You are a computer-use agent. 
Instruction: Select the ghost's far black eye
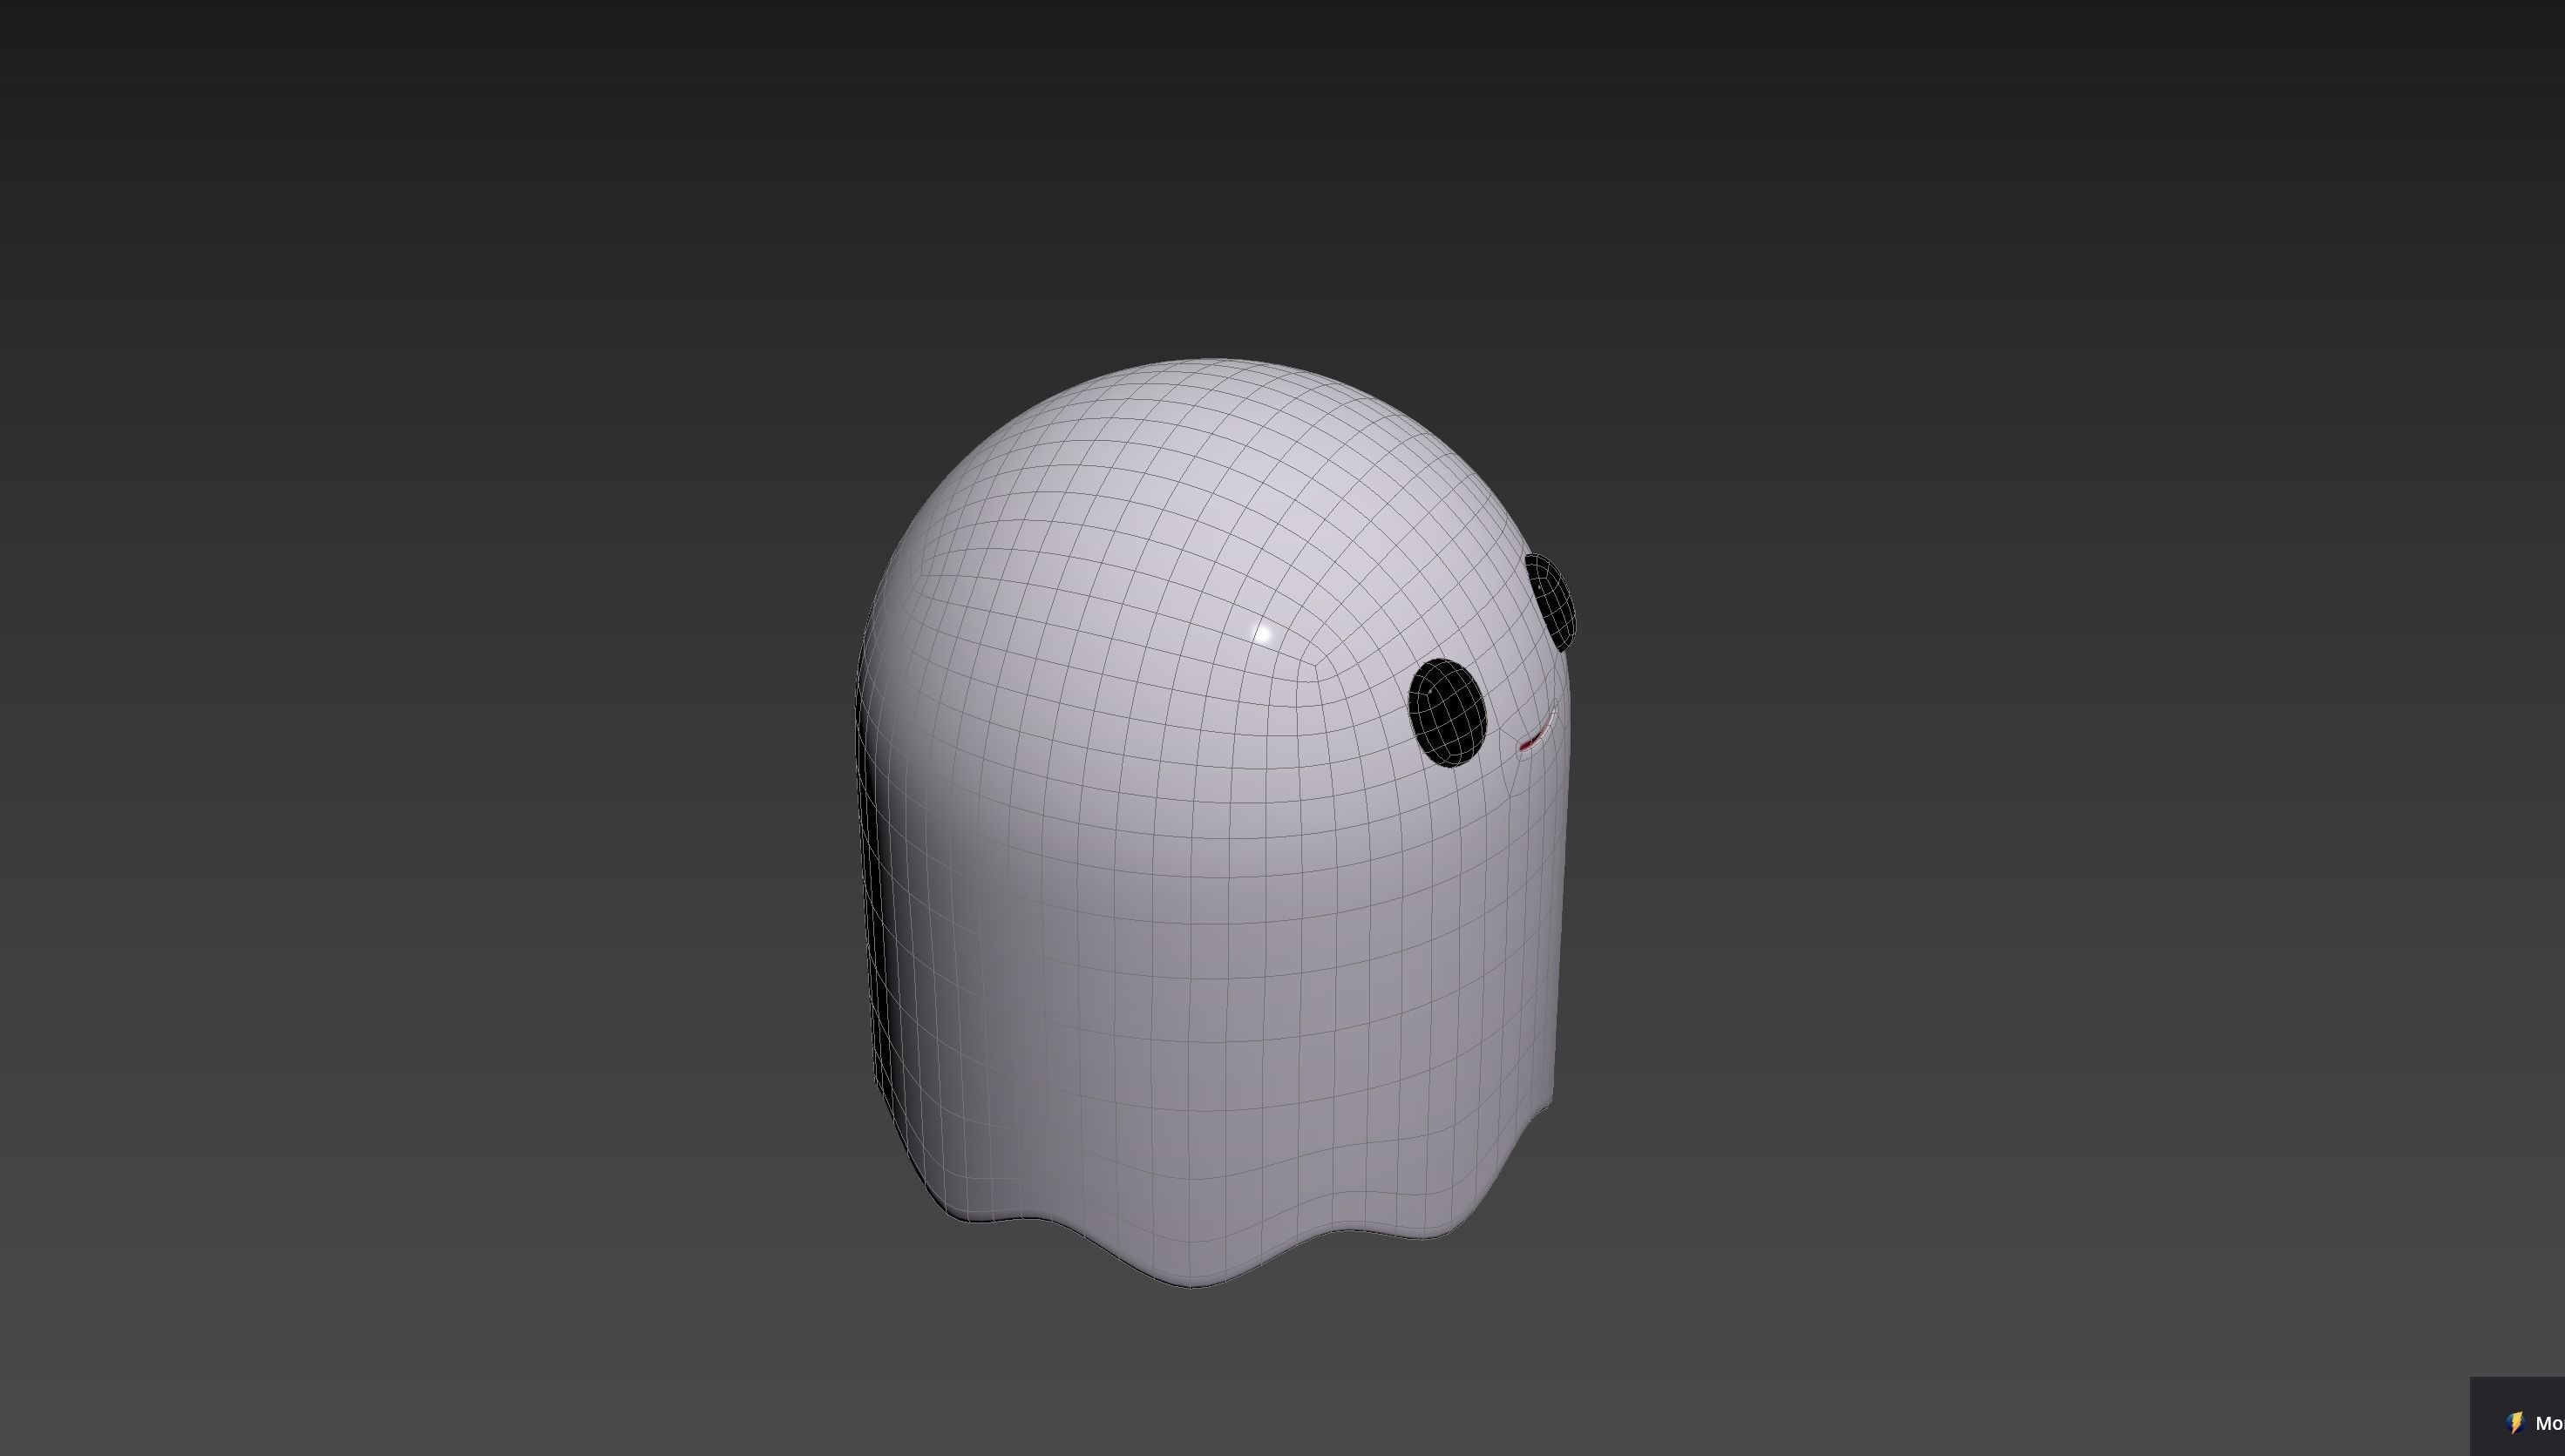(1551, 602)
